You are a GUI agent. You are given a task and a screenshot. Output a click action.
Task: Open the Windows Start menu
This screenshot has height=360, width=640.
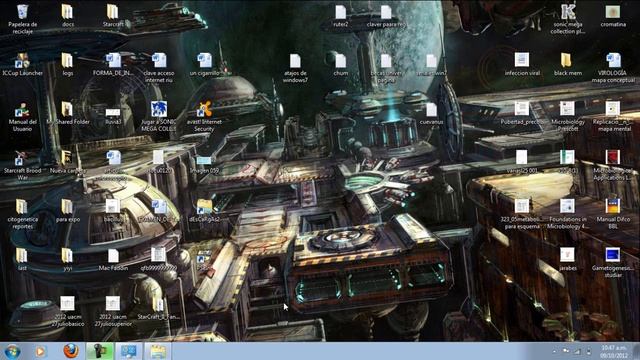[x=12, y=351]
